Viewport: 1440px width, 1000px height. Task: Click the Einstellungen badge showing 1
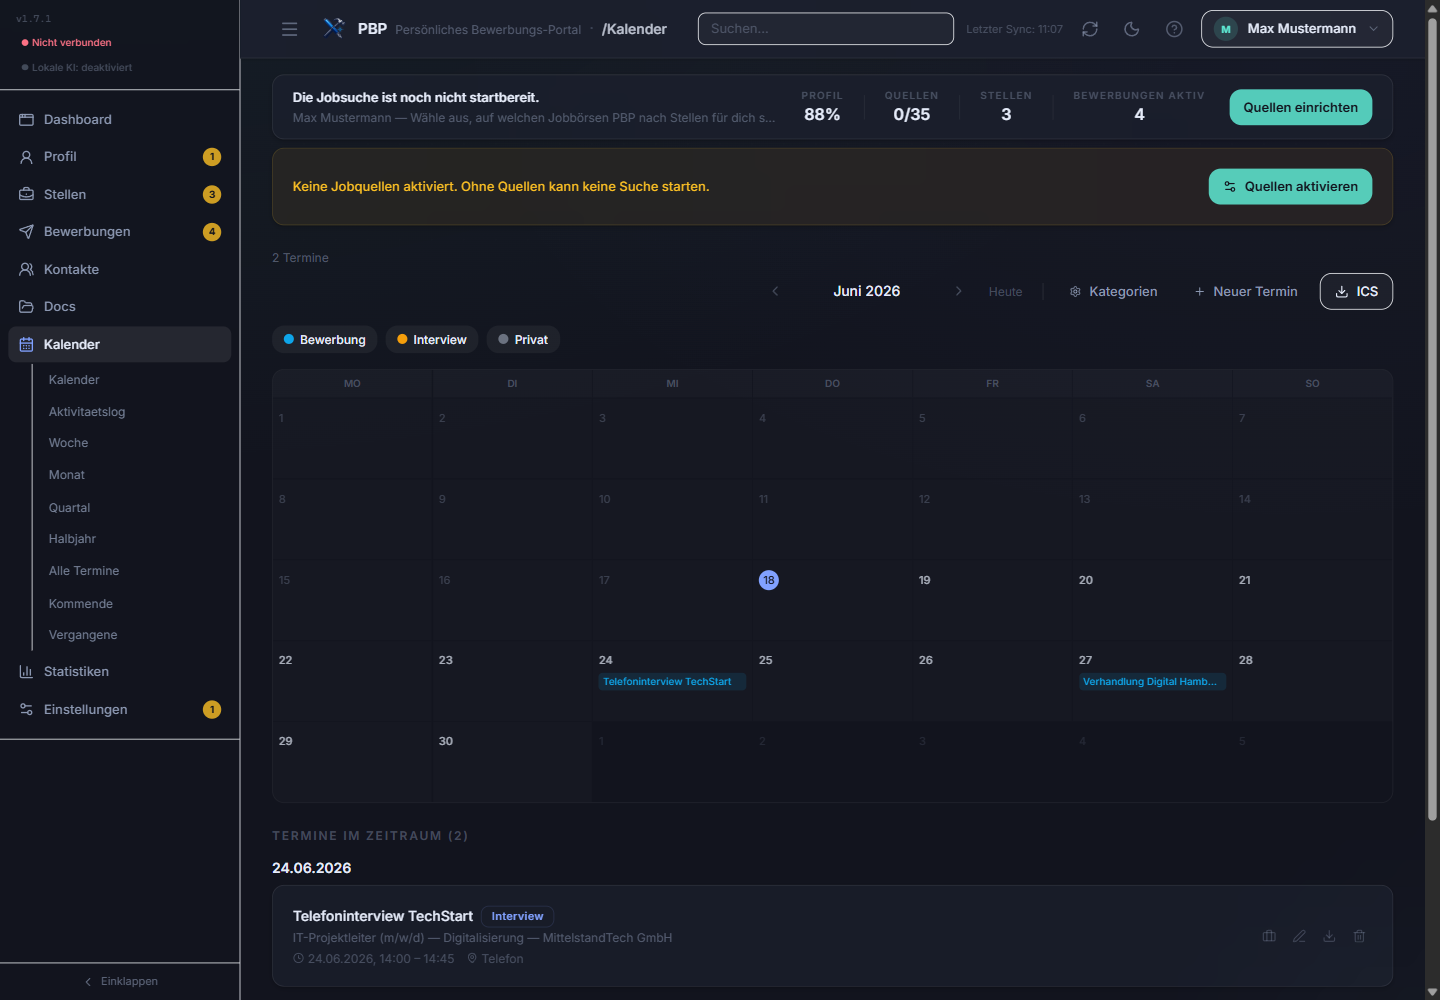pos(212,709)
